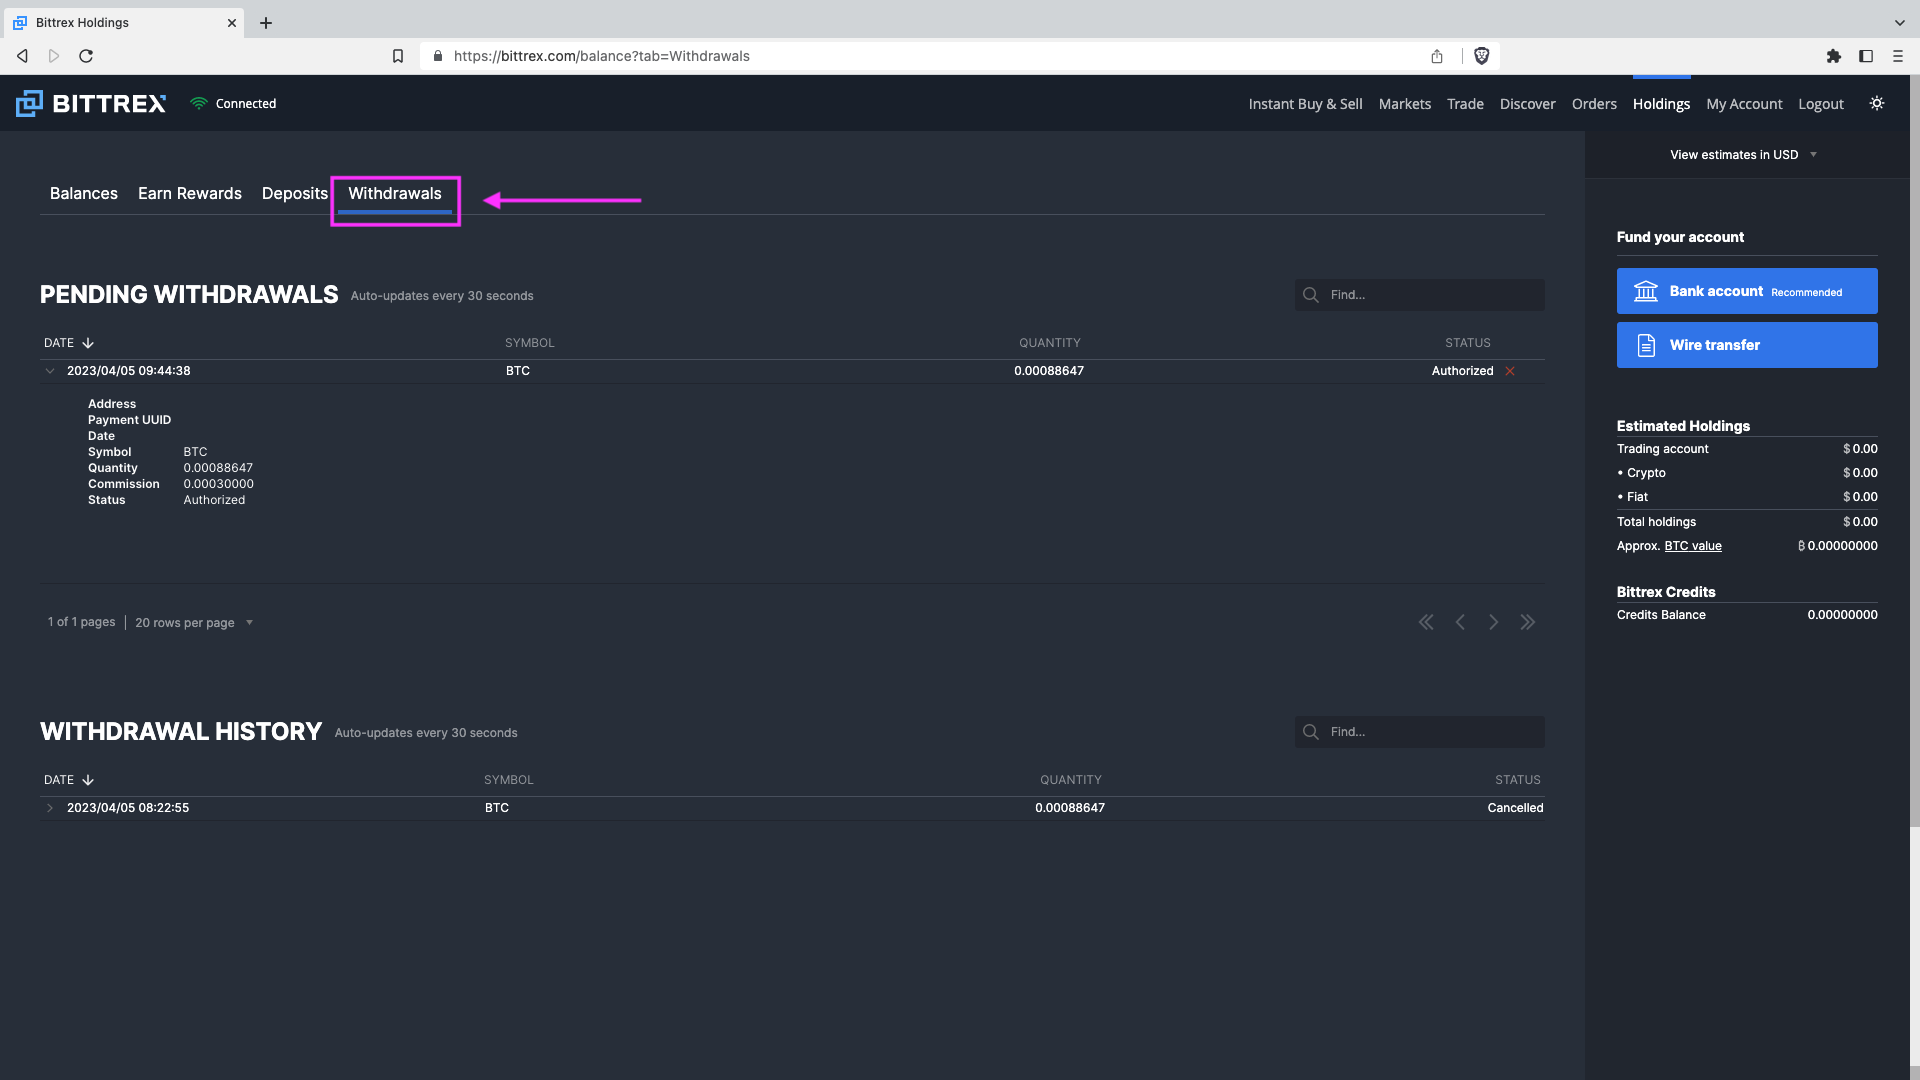This screenshot has height=1080, width=1920.
Task: Open the Markets menu item
Action: [x=1404, y=104]
